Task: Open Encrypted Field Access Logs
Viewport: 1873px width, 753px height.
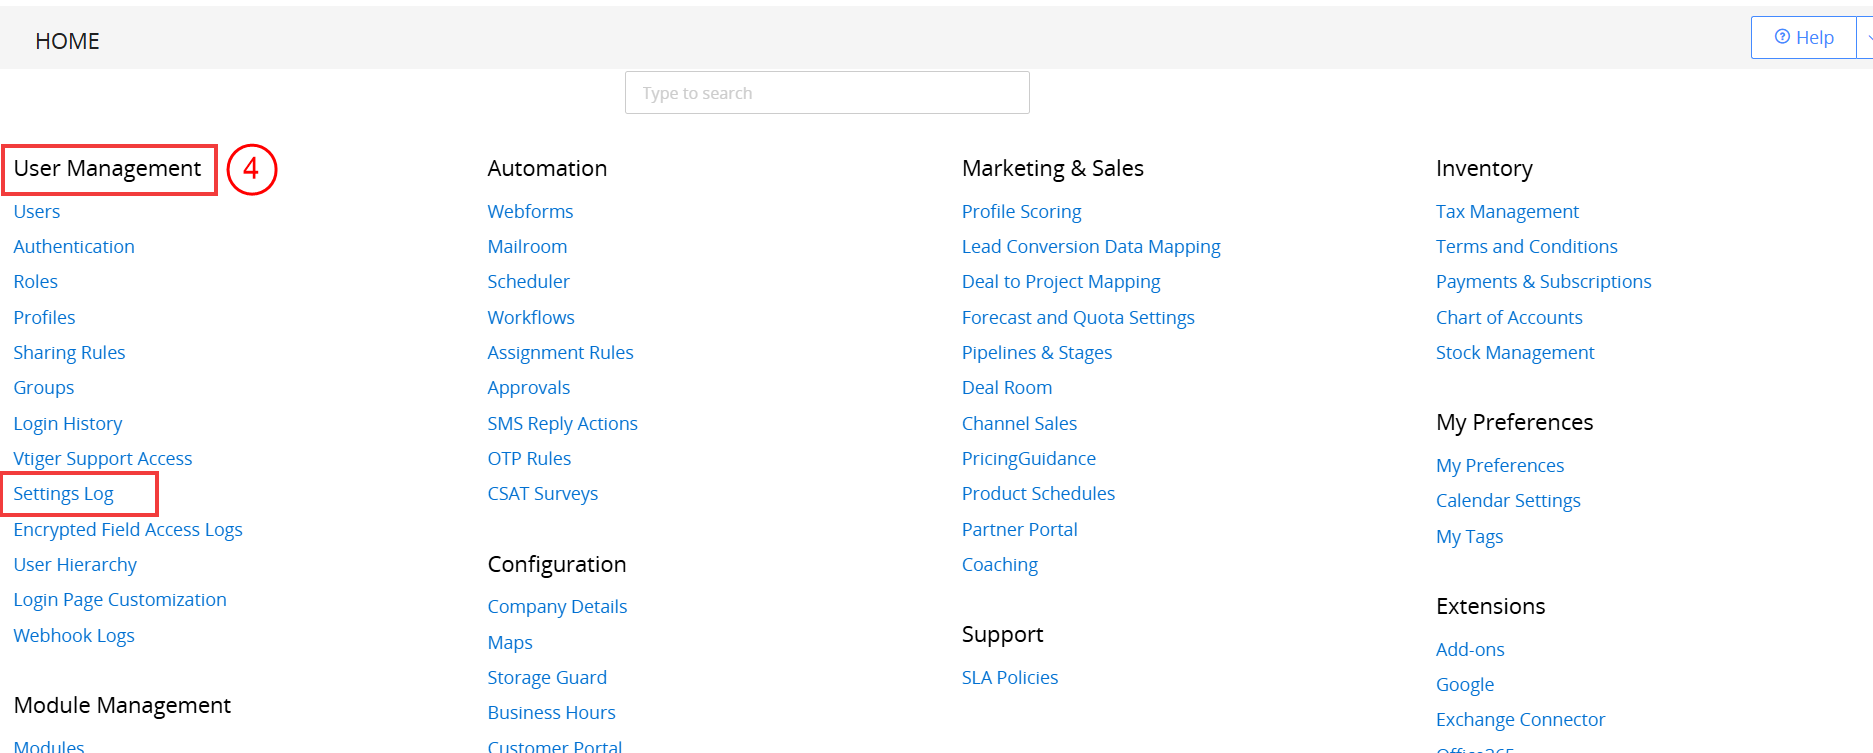Action: click(128, 530)
